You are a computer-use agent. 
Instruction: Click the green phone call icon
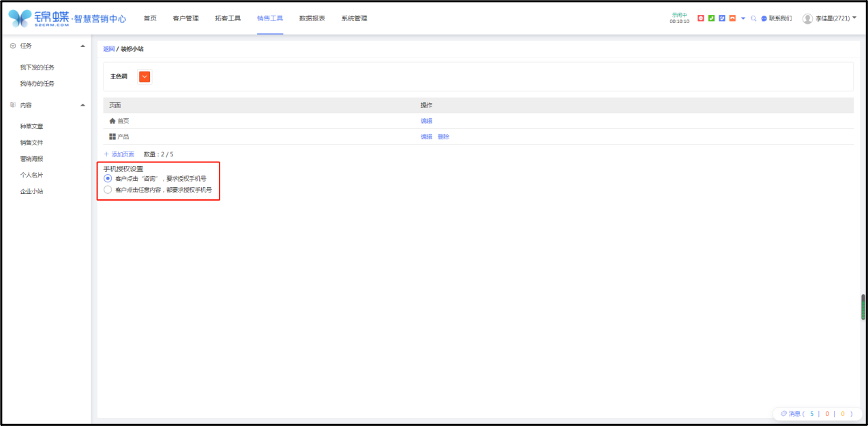coord(711,18)
